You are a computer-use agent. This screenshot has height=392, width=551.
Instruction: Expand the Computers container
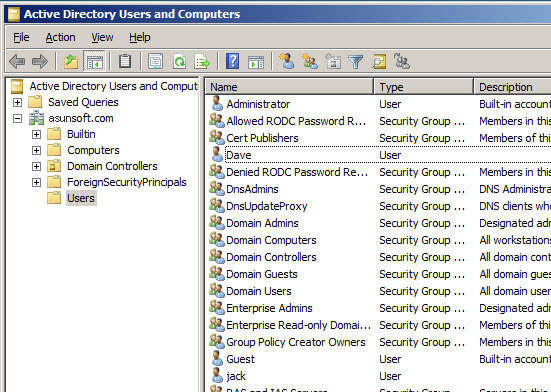tap(36, 150)
